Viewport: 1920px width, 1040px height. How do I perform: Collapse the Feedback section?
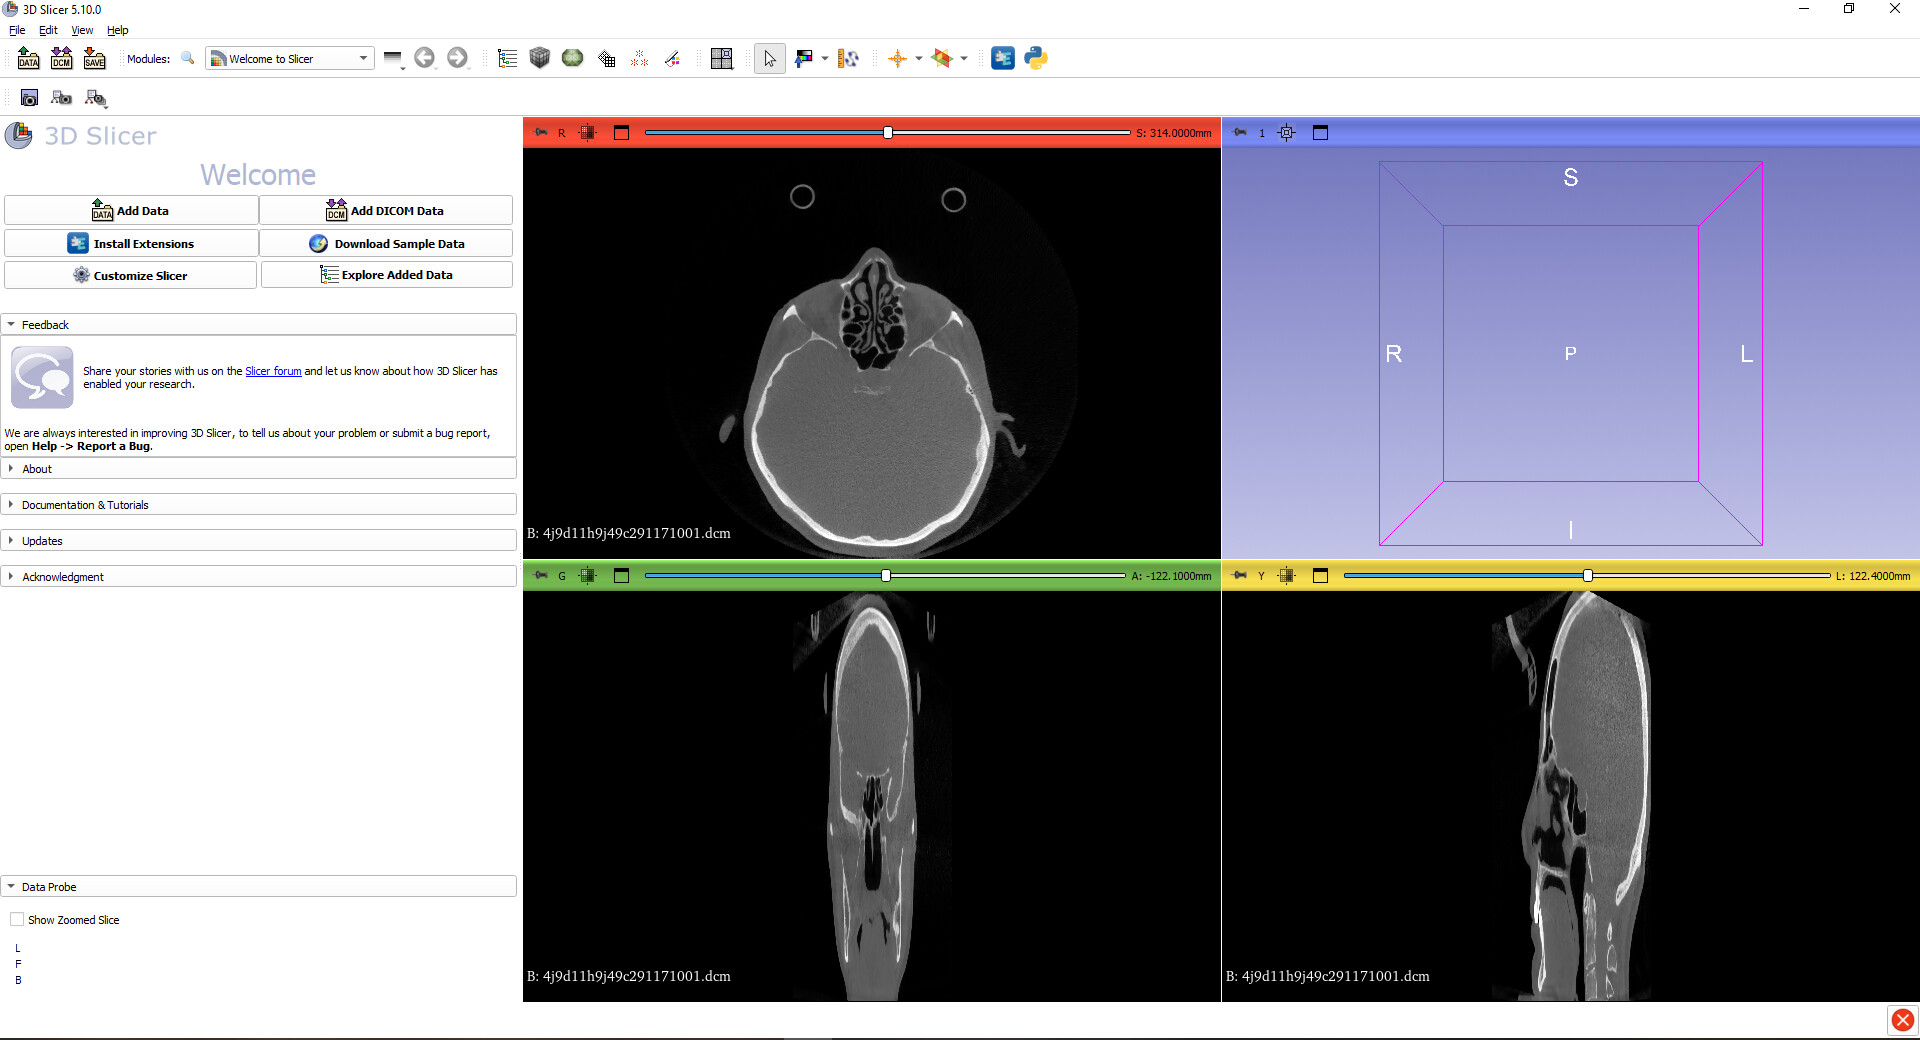45,325
